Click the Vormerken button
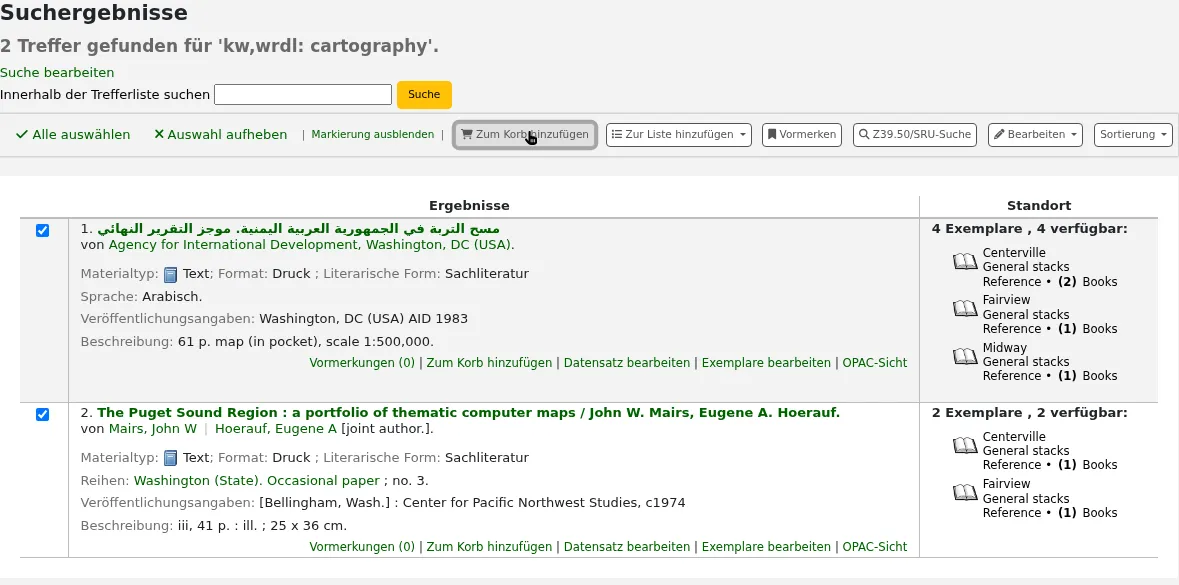This screenshot has height=585, width=1179. point(802,135)
